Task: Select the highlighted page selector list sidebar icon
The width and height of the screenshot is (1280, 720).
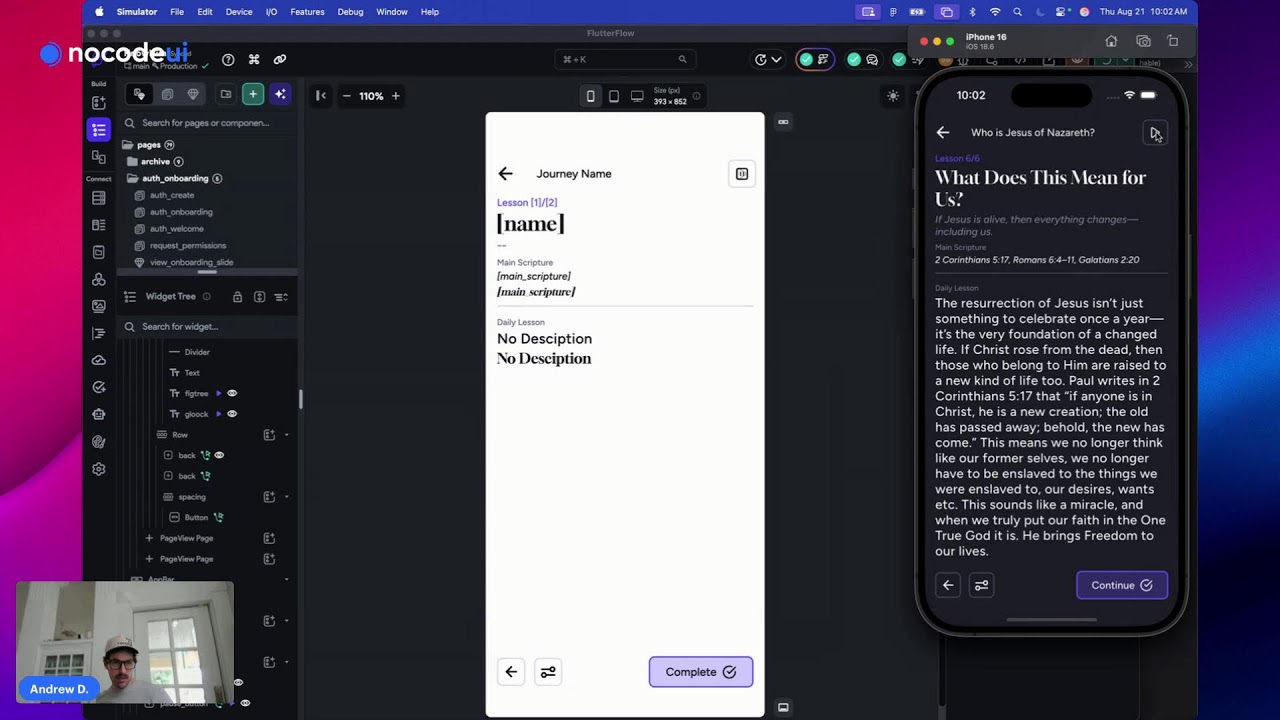Action: coord(99,129)
